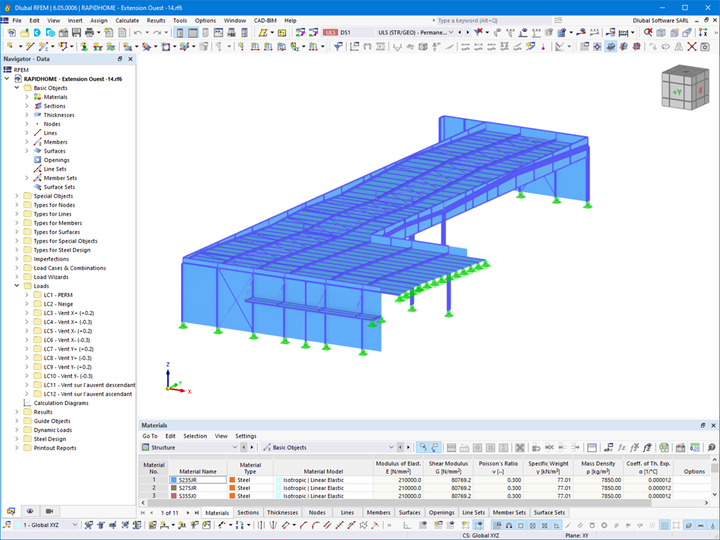Toggle the grid display button in status bar

coord(664,525)
